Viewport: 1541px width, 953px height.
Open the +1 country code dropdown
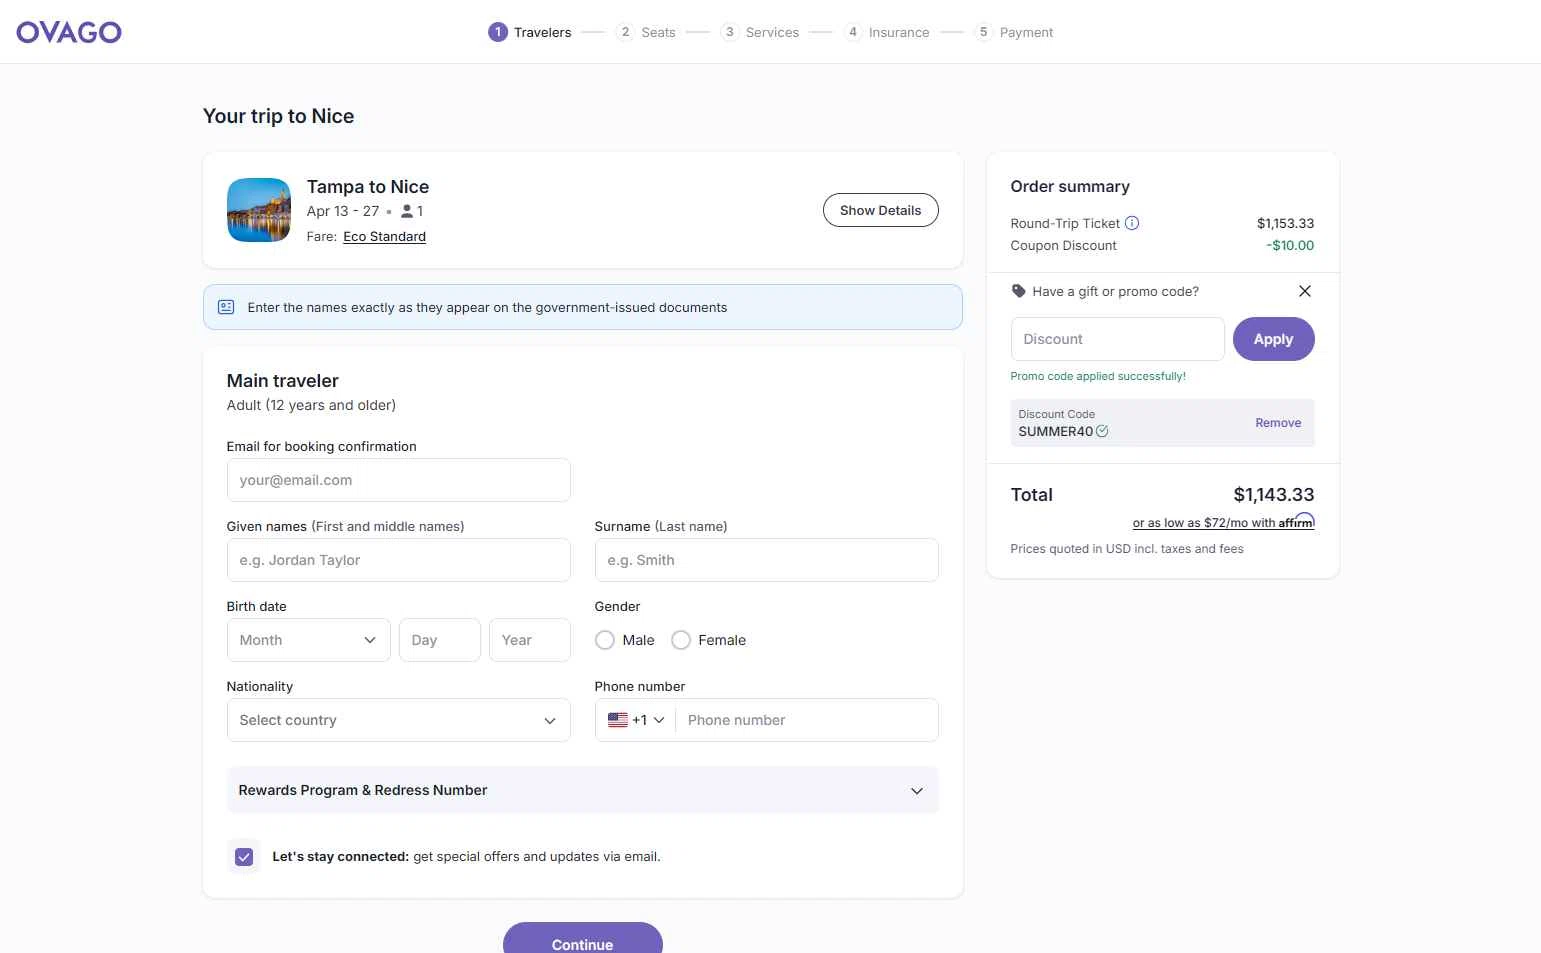[636, 720]
